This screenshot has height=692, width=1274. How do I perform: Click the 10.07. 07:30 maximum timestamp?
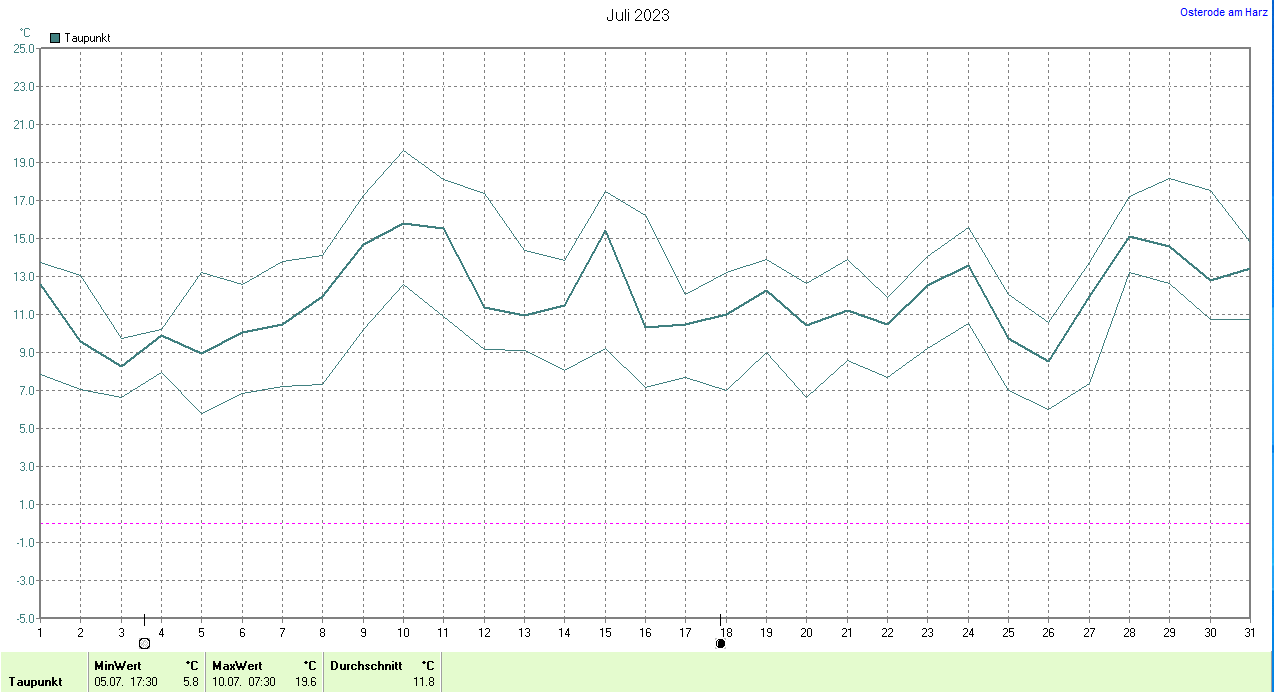pyautogui.click(x=244, y=682)
